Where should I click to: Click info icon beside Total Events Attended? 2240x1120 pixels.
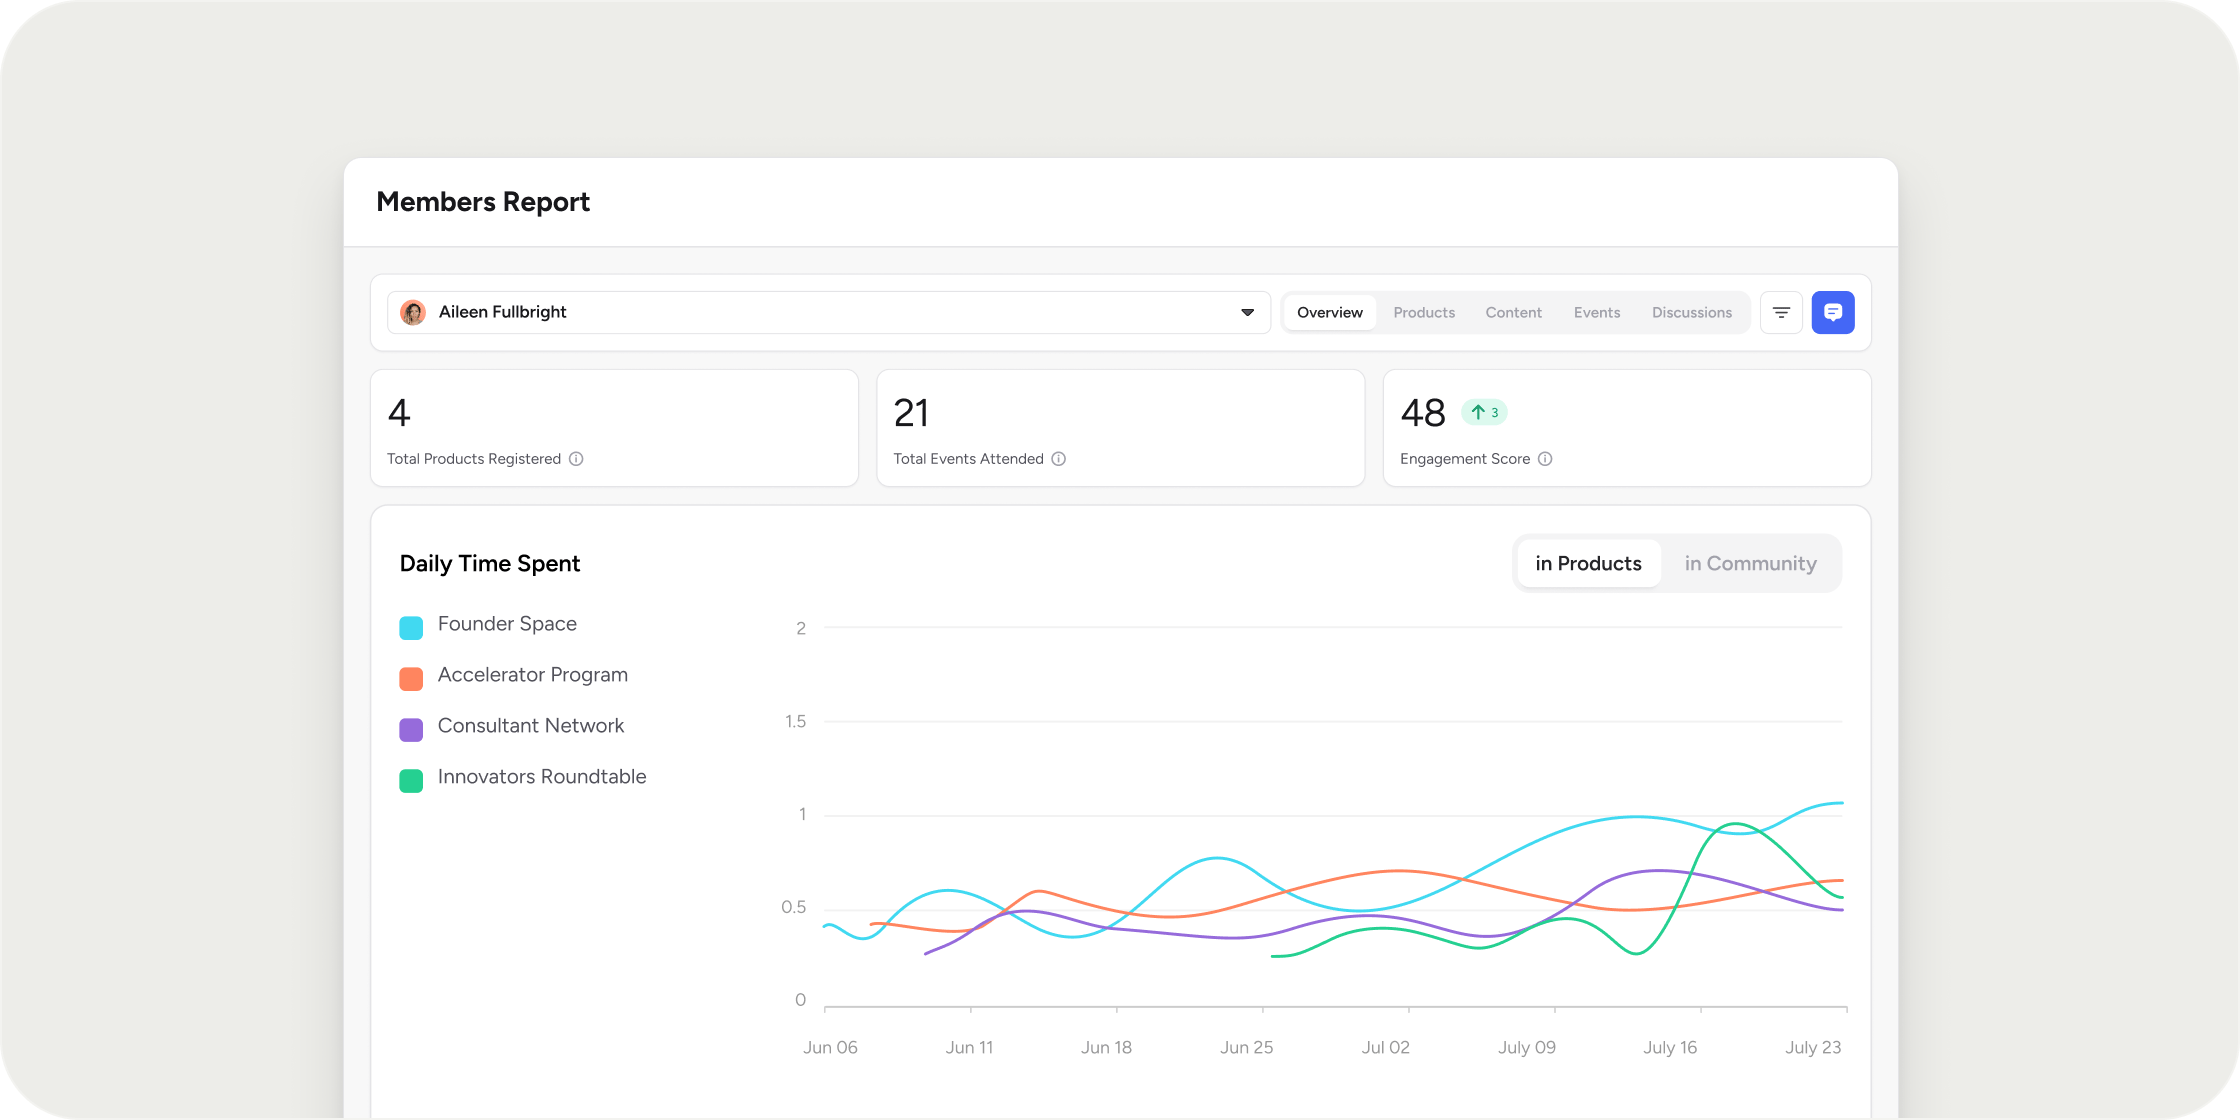1058,459
